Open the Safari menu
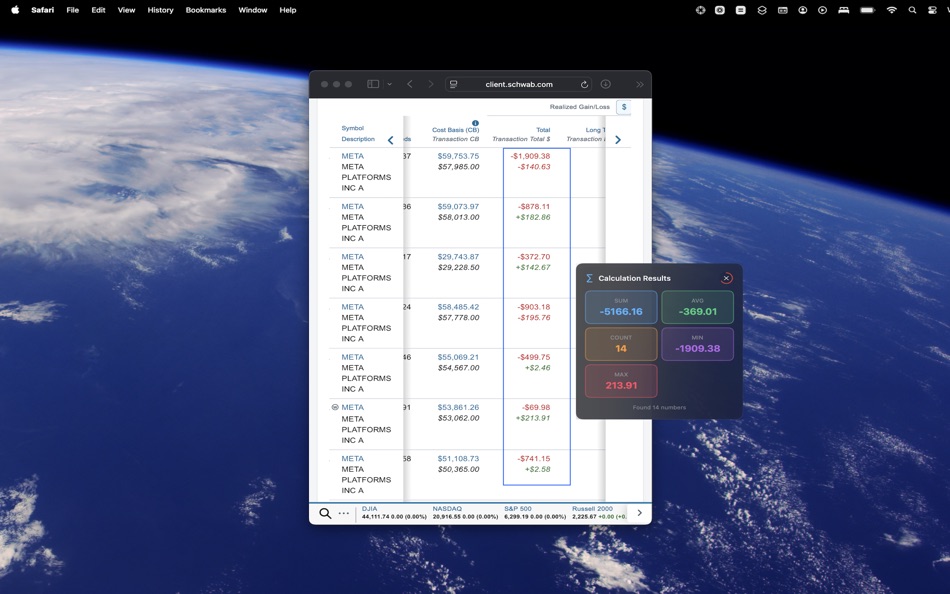 click(x=42, y=10)
